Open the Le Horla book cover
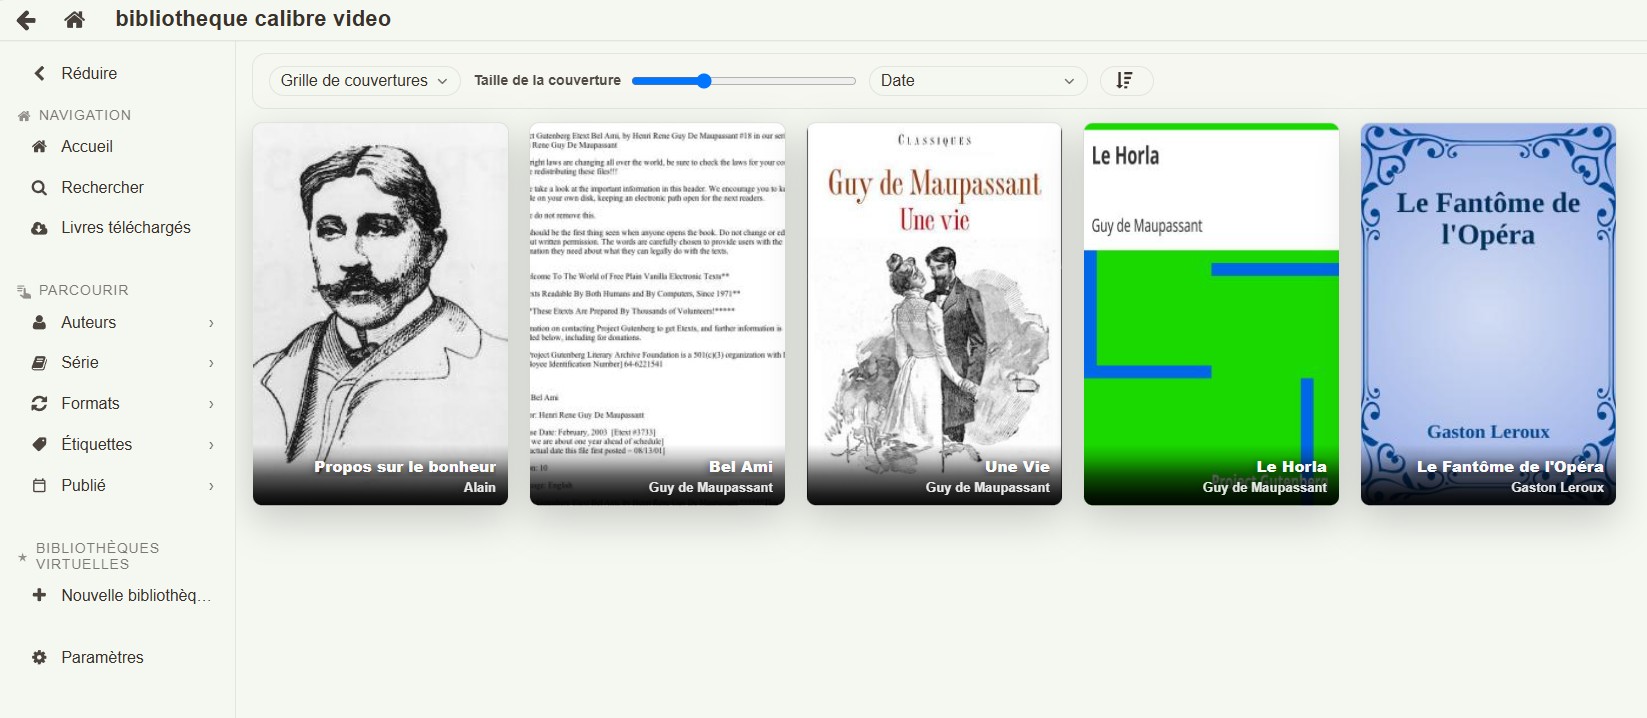This screenshot has height=718, width=1647. tap(1211, 314)
